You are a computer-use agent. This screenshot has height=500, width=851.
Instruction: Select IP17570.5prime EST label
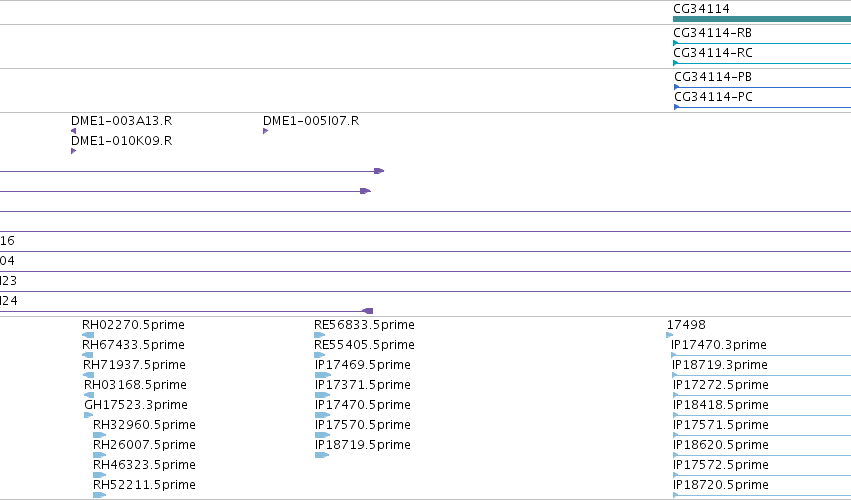(x=363, y=426)
